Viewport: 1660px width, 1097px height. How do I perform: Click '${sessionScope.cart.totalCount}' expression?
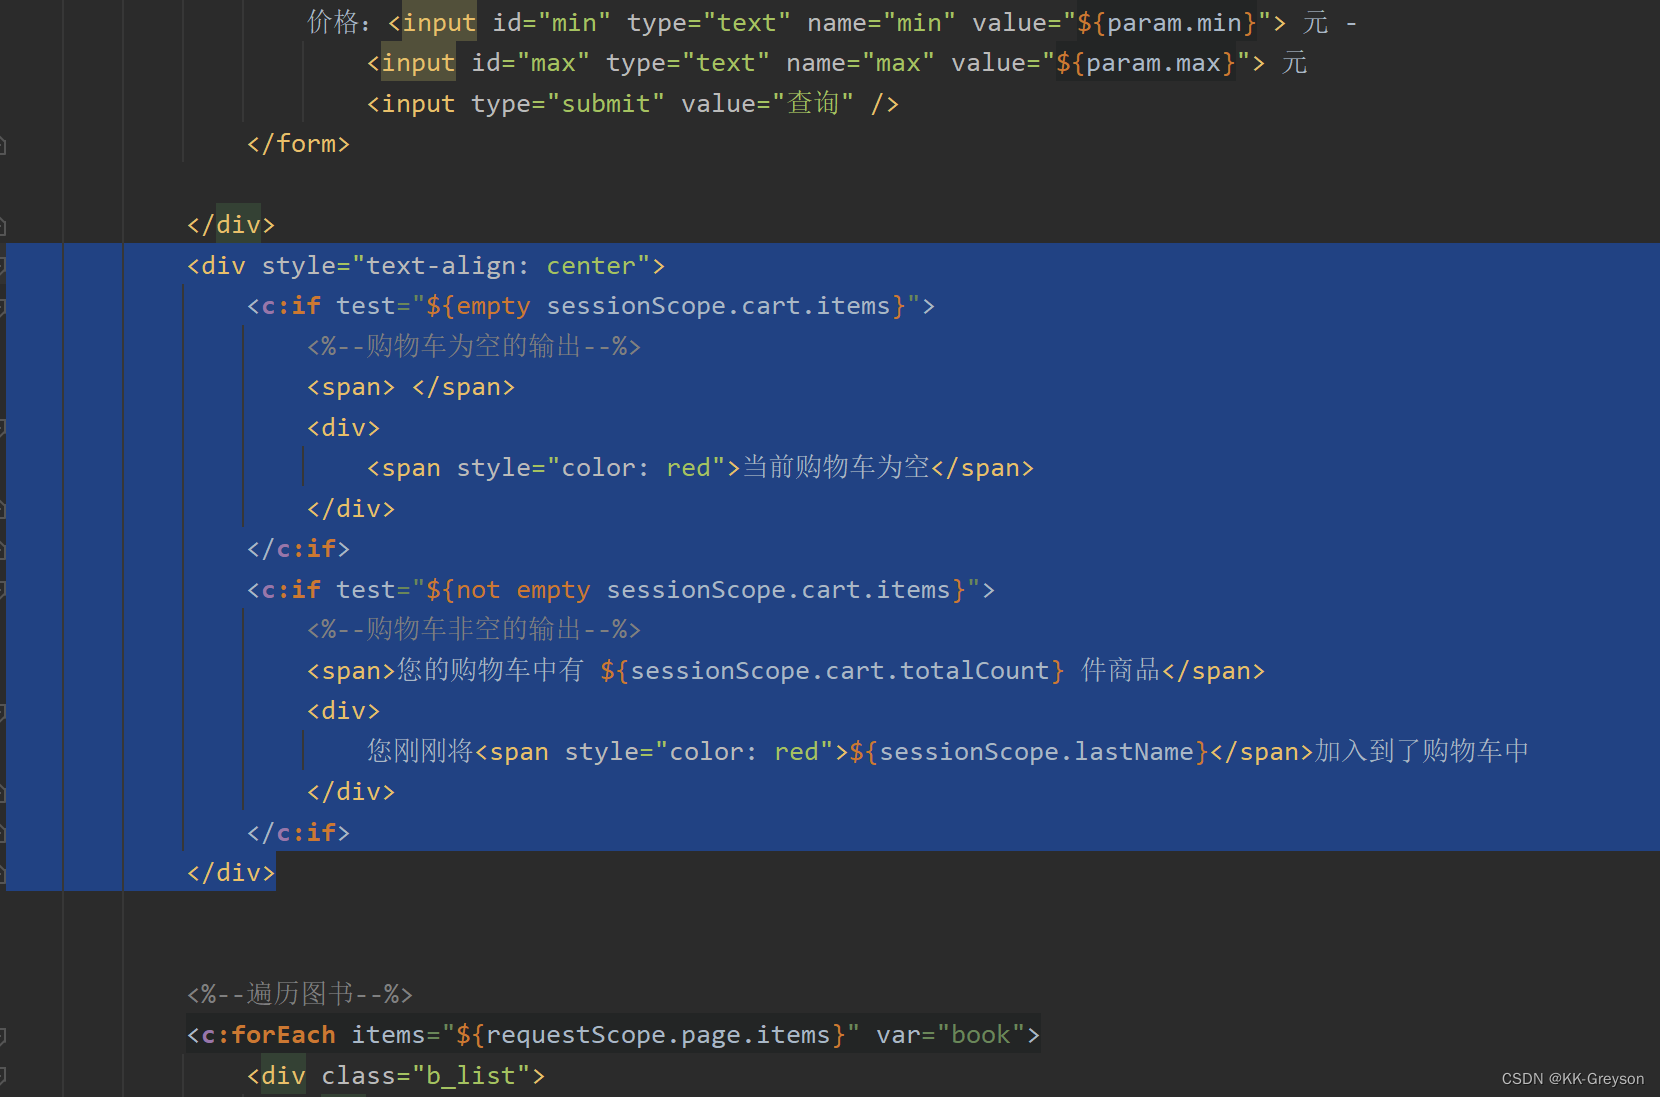[832, 670]
